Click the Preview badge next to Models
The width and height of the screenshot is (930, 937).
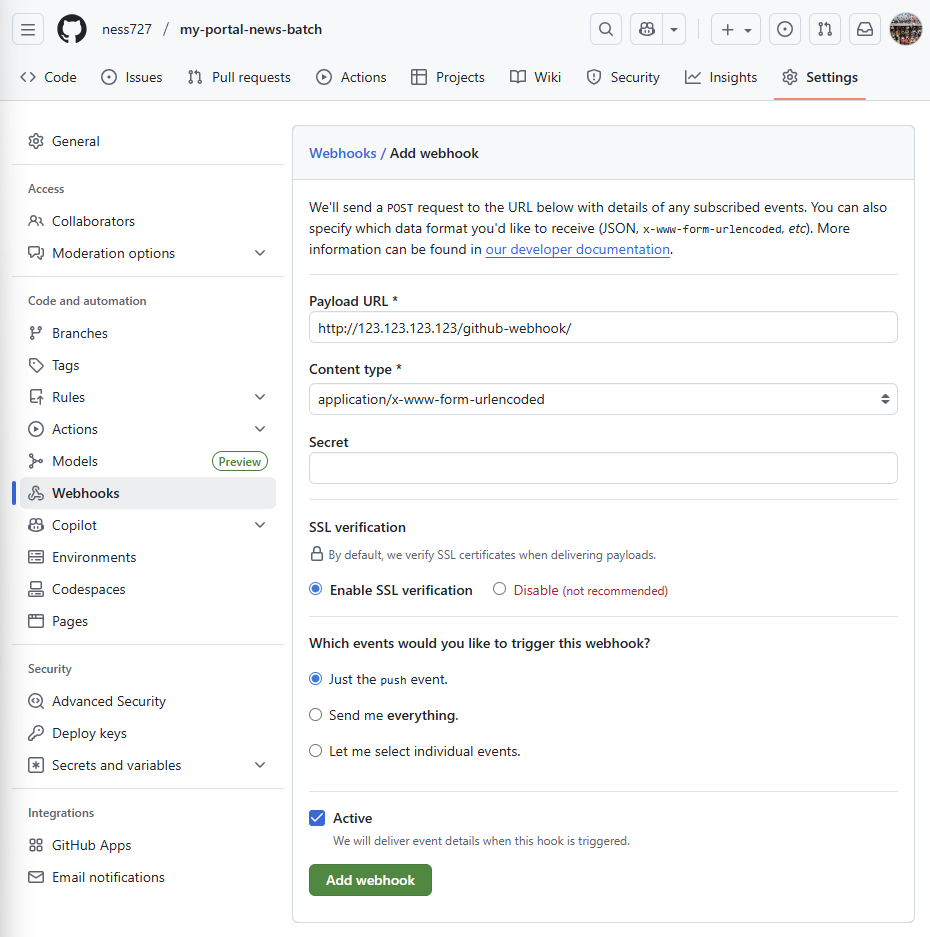[240, 461]
